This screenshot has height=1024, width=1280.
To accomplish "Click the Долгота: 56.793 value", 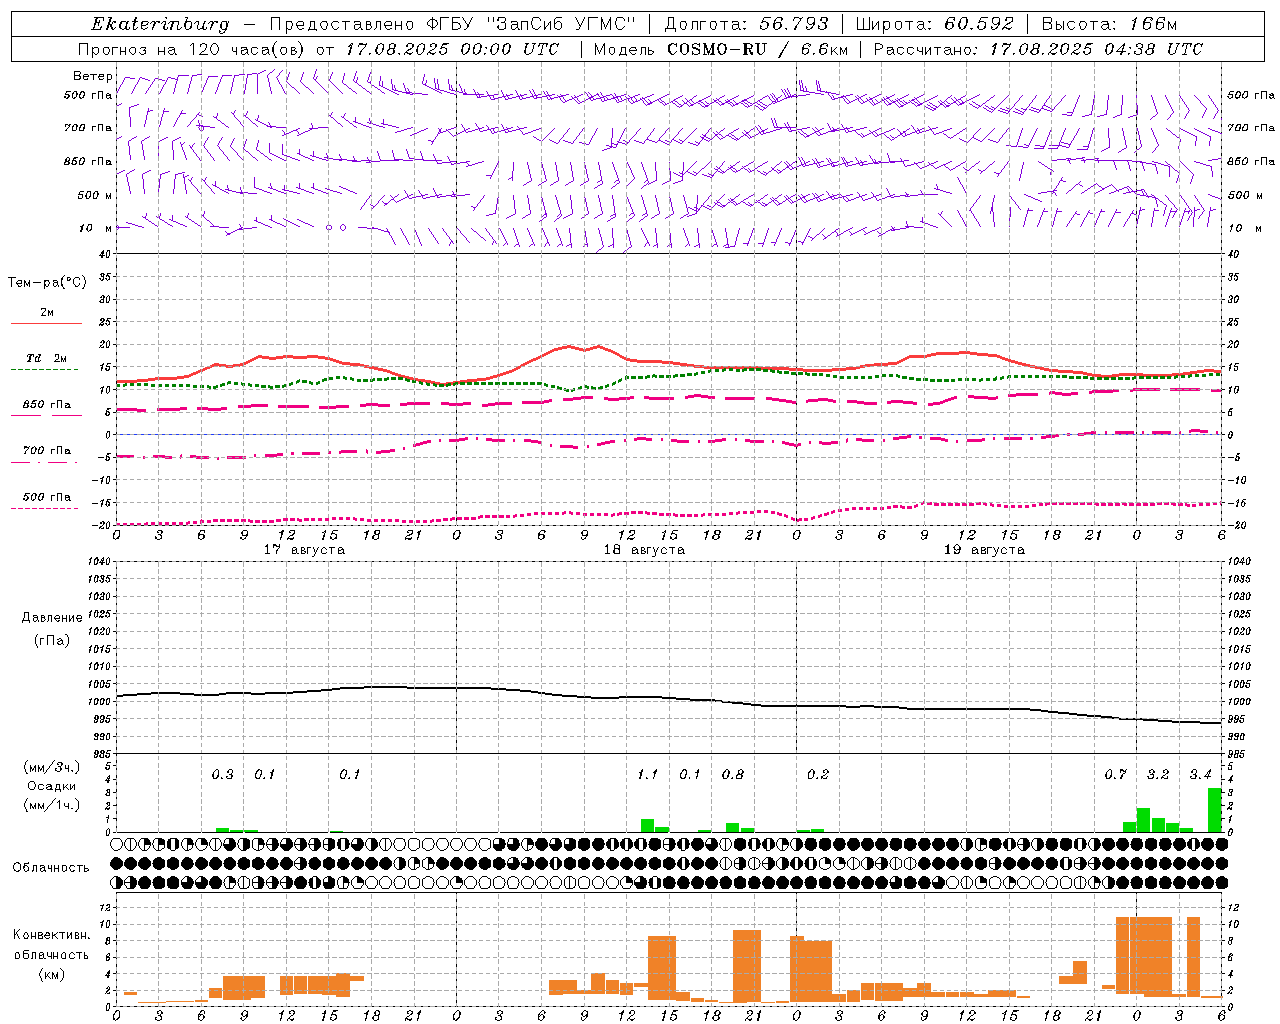I will point(746,24).
